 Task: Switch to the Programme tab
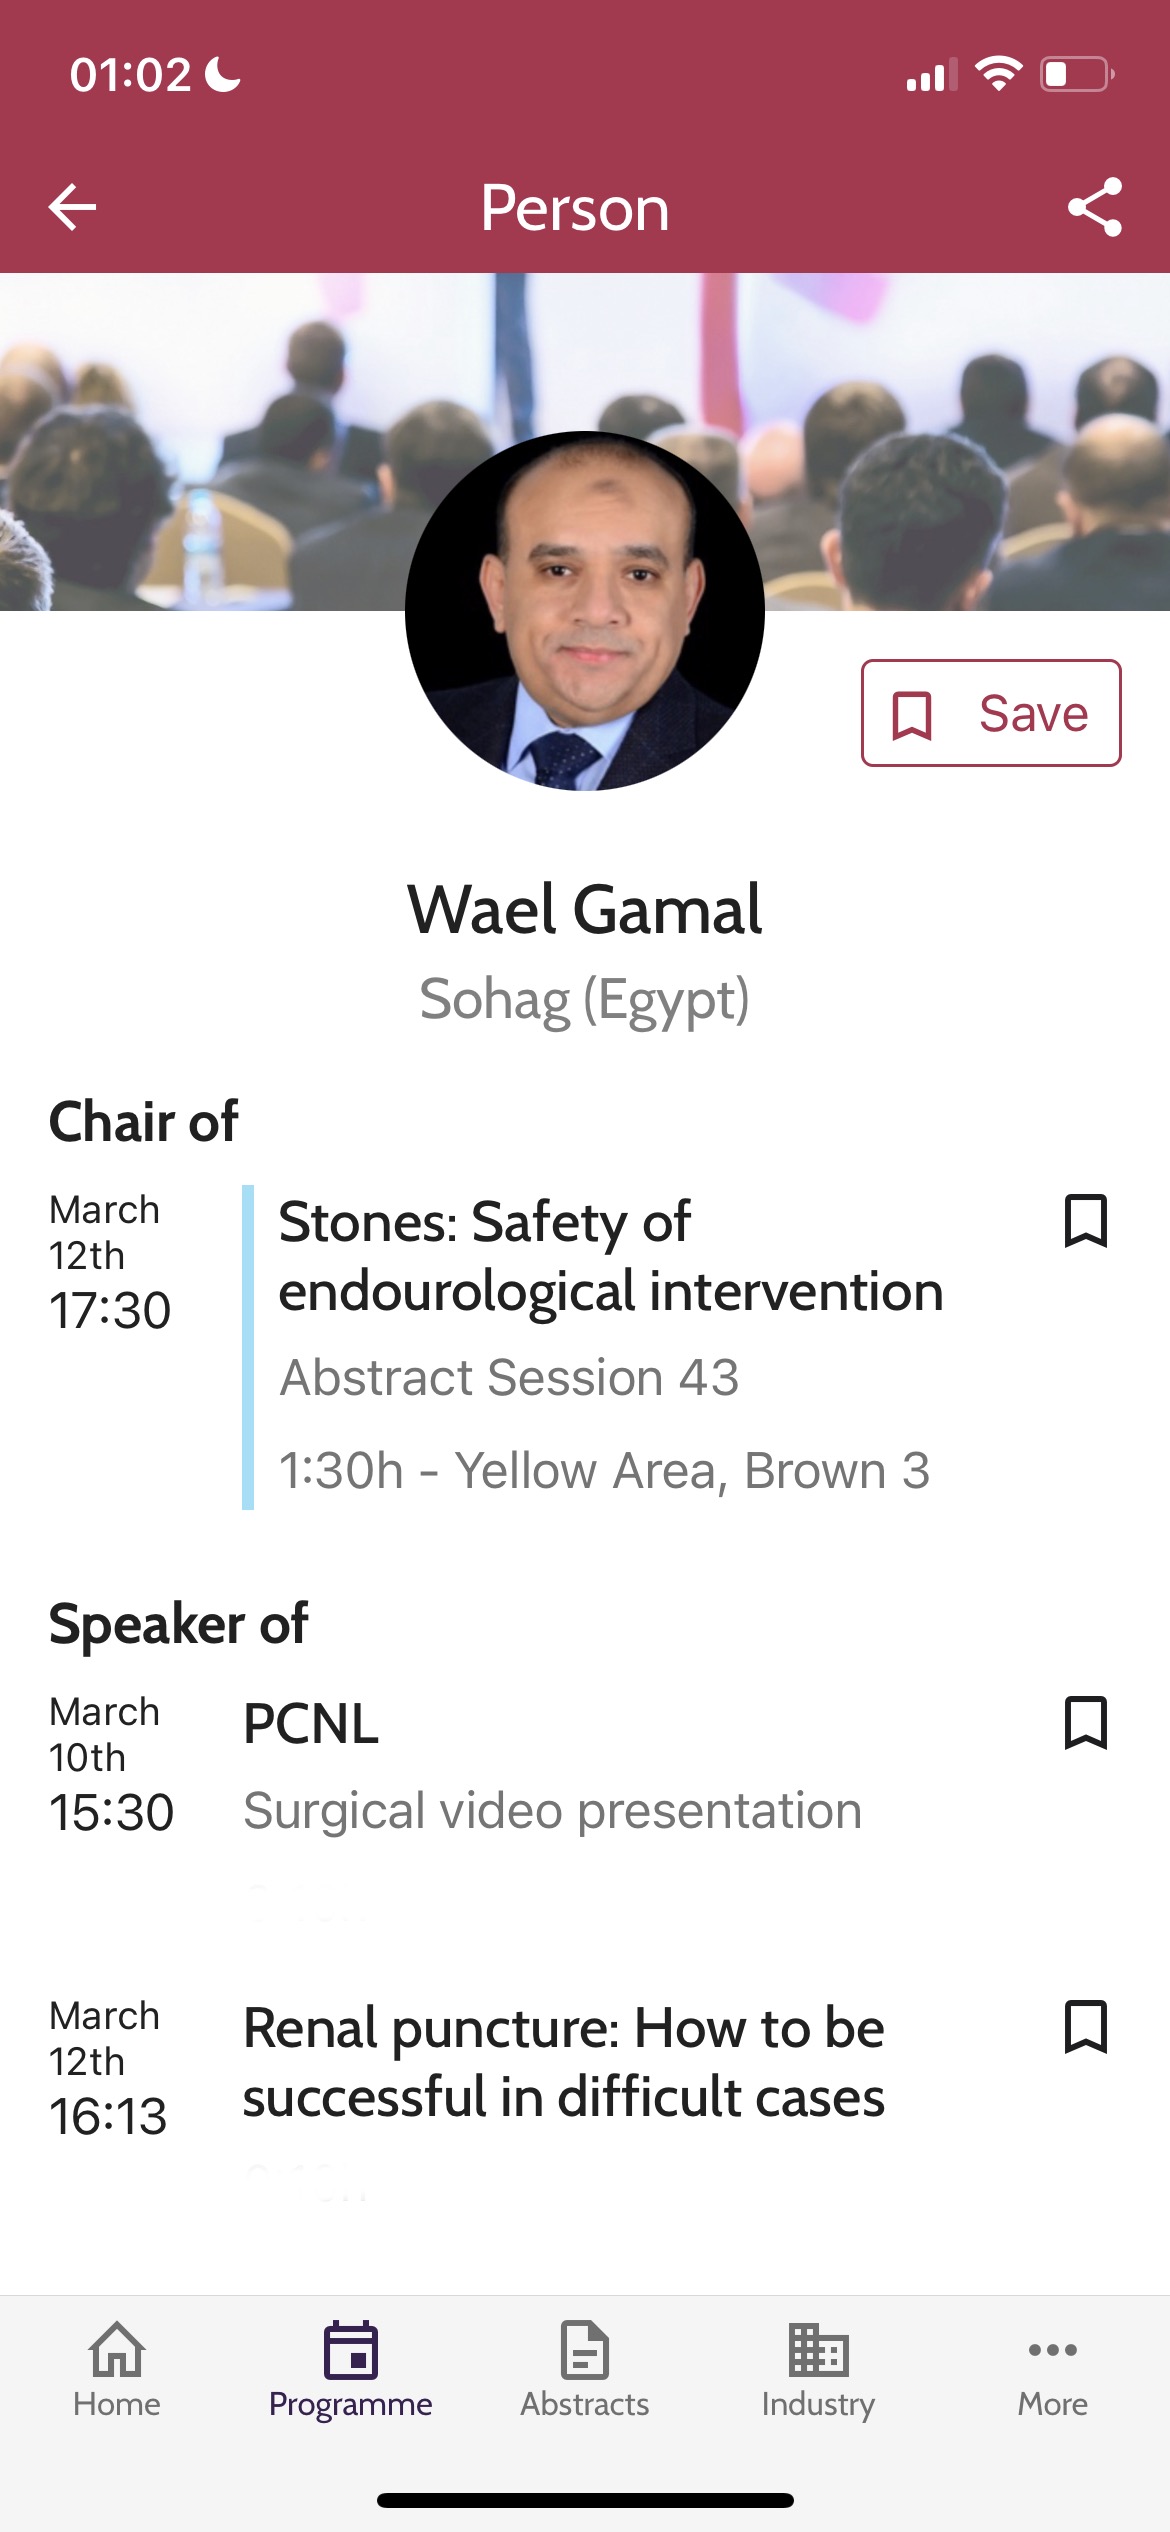click(351, 2369)
